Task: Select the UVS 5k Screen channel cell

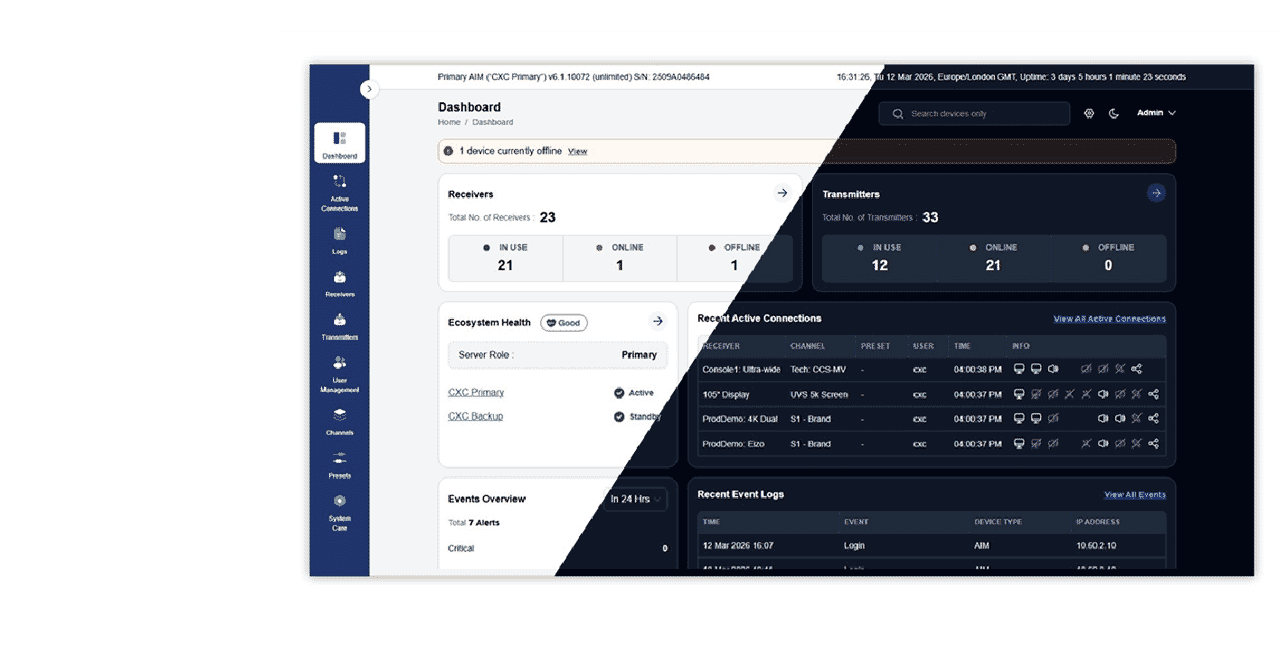Action: pyautogui.click(x=819, y=394)
